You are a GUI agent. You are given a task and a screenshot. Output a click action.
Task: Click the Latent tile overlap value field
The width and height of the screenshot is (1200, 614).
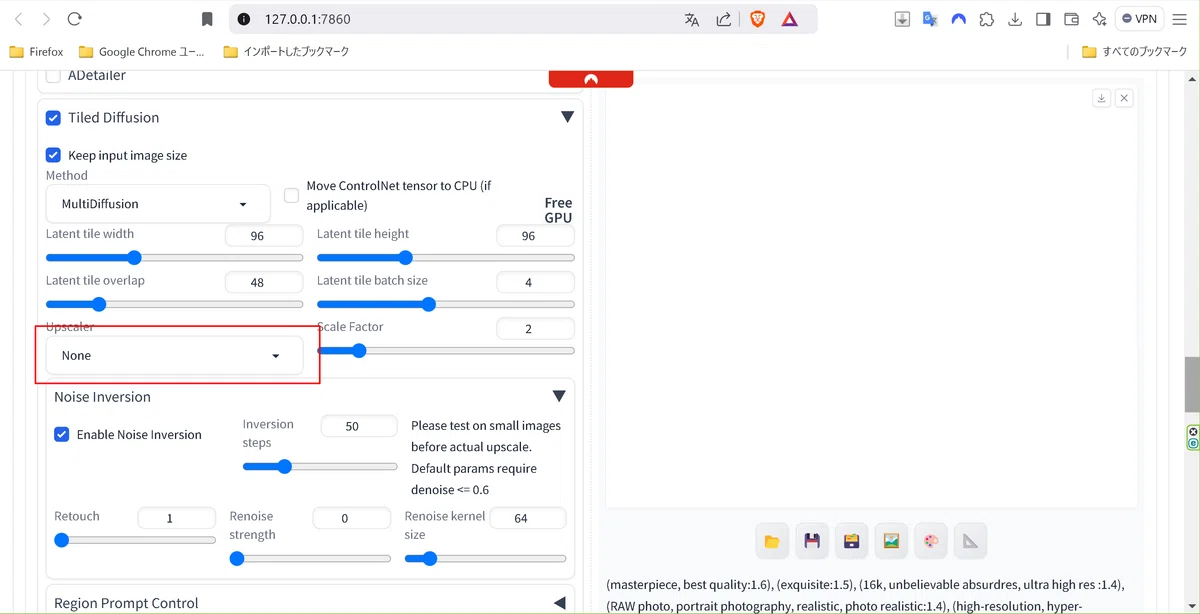pos(264,282)
